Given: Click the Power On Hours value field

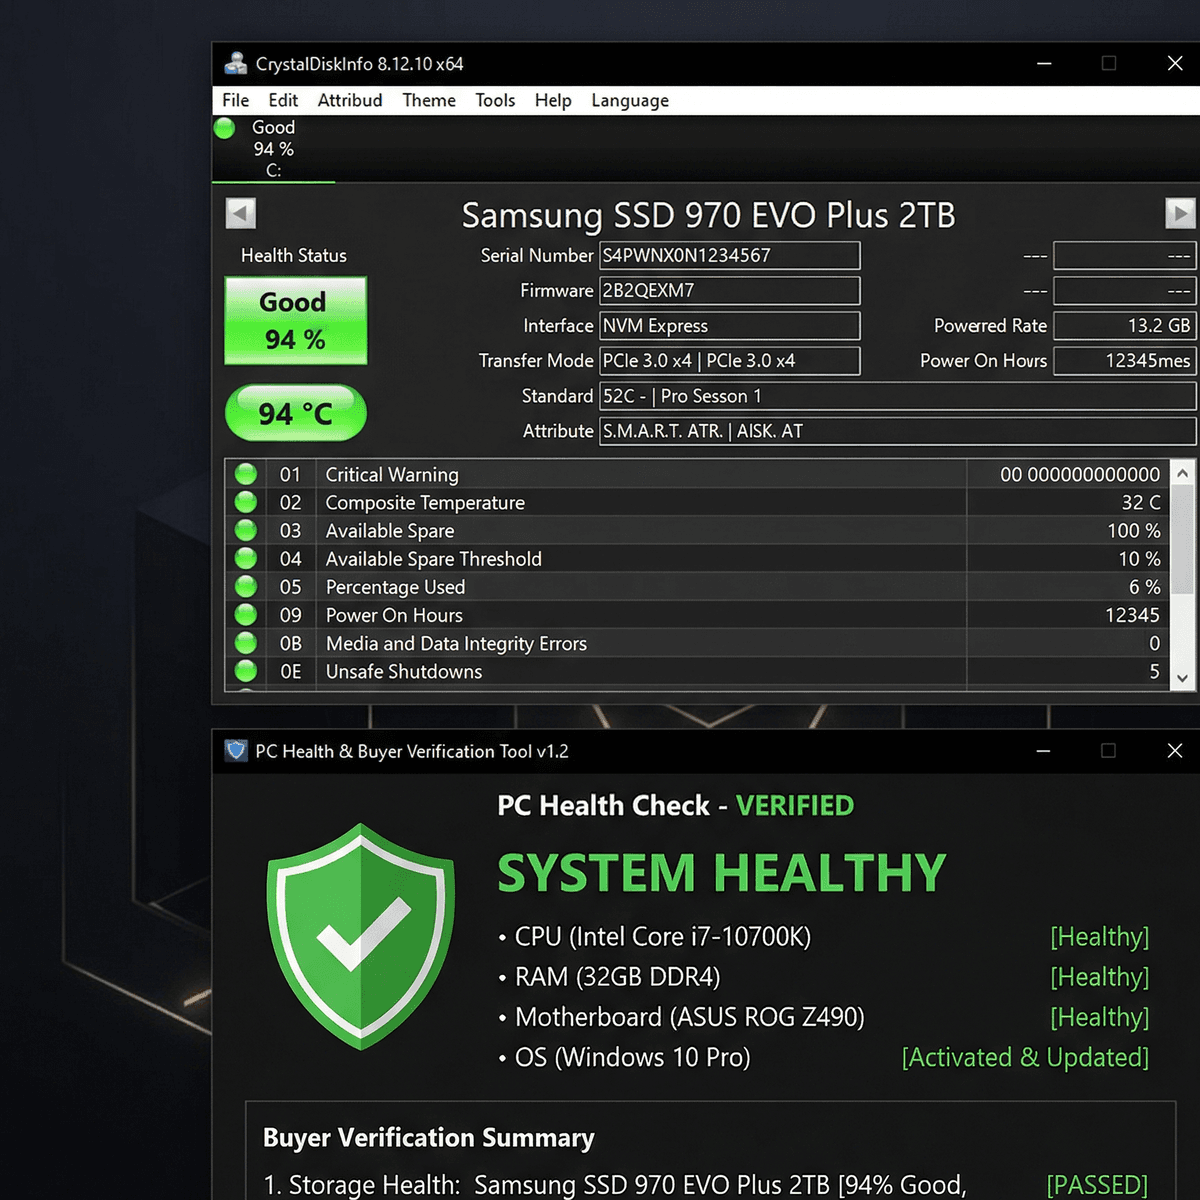Looking at the screenshot, I should click(x=1125, y=361).
